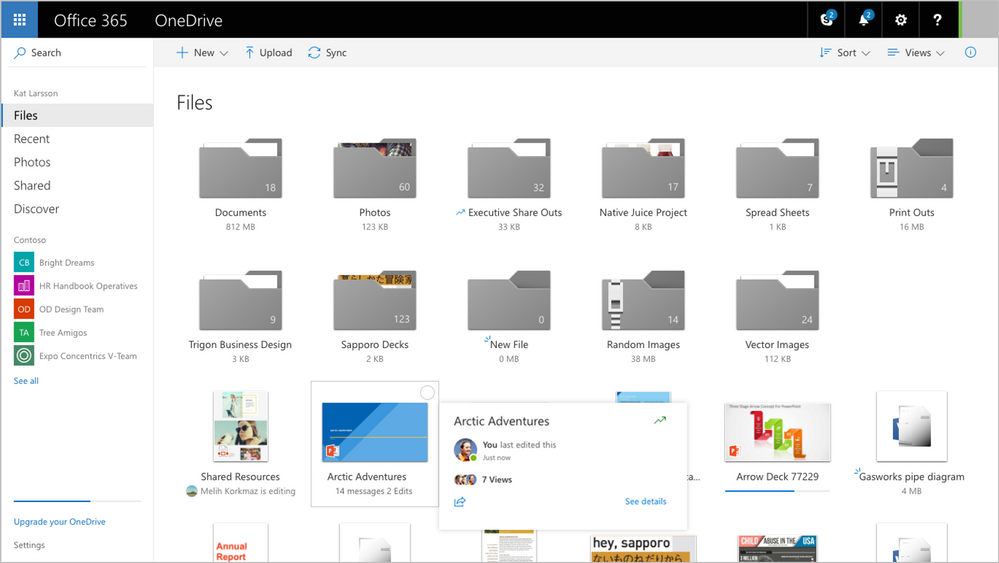Viewport: 999px width, 563px height.
Task: Expand the Sort dropdown
Action: (845, 53)
